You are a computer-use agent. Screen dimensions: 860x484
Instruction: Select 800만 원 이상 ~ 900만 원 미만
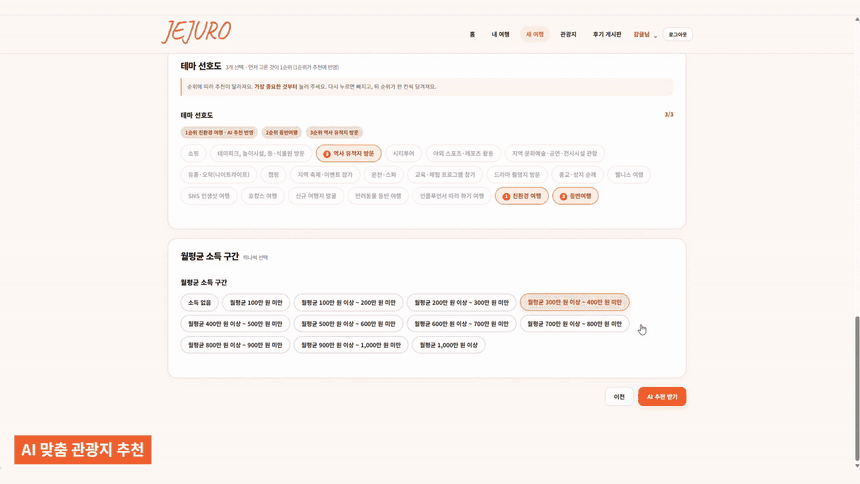pos(235,345)
